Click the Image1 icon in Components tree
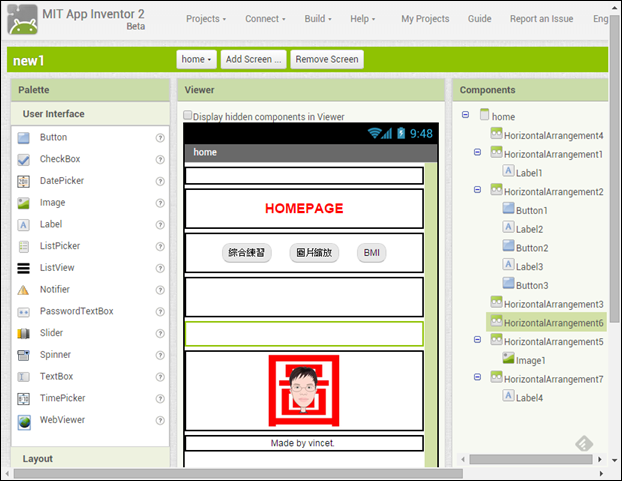This screenshot has width=622, height=481. coord(508,358)
